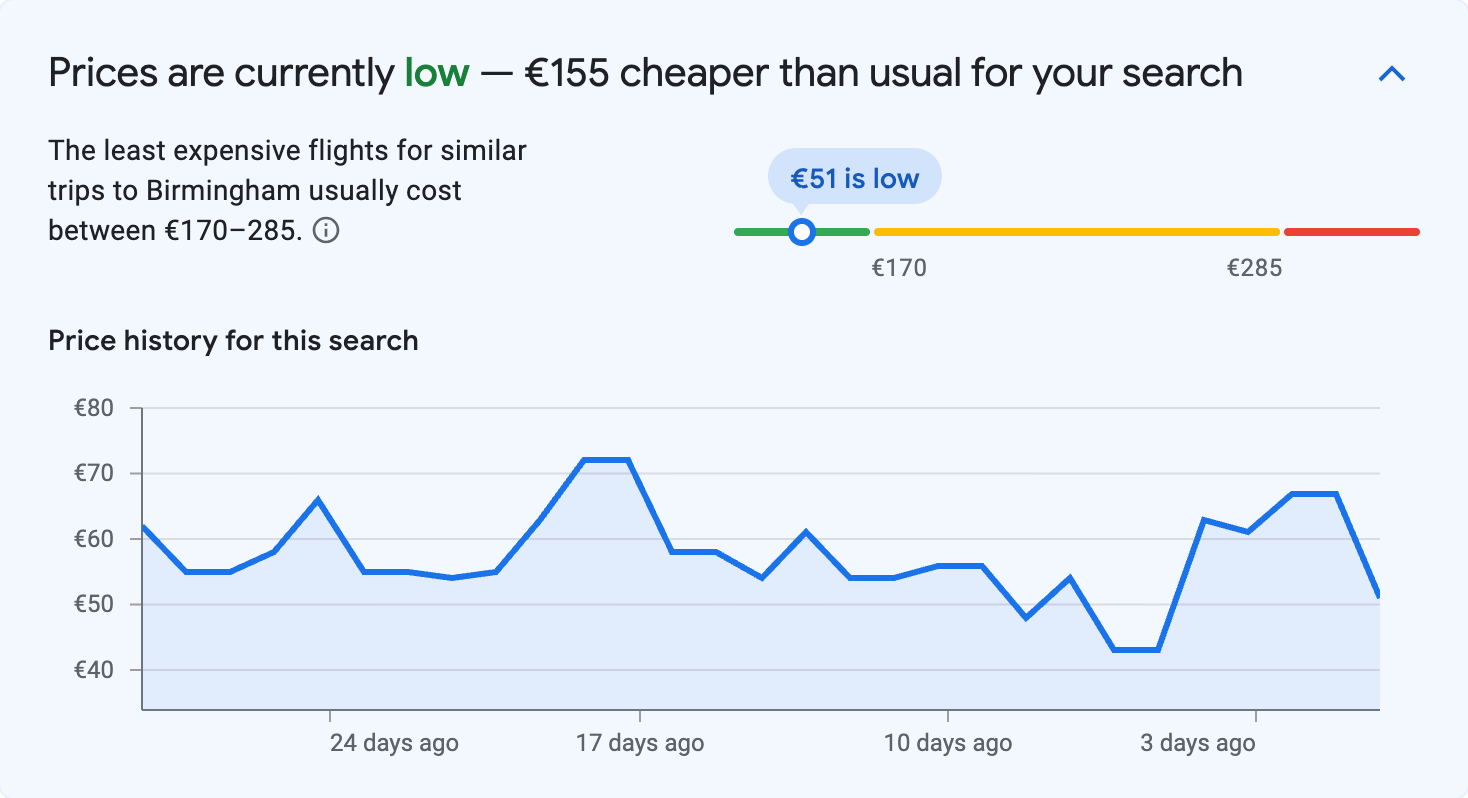Click the 24 days ago axis label
Viewport: 1468px width, 798px height.
394,743
